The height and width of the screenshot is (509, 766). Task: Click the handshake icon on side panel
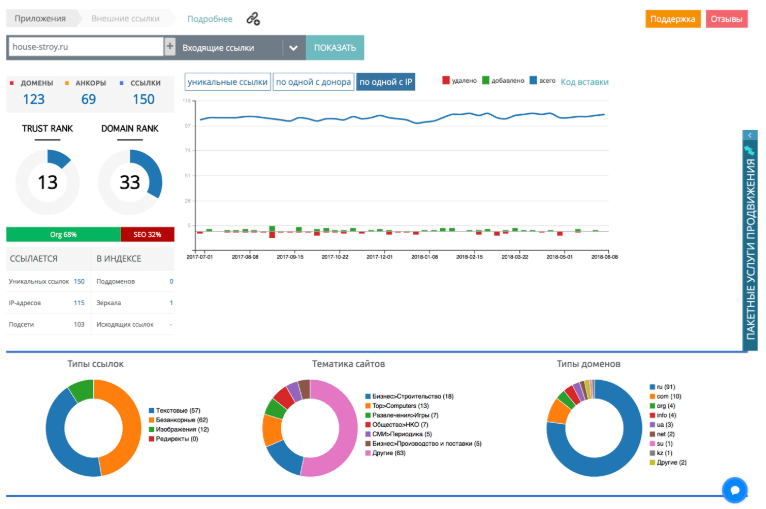749,150
